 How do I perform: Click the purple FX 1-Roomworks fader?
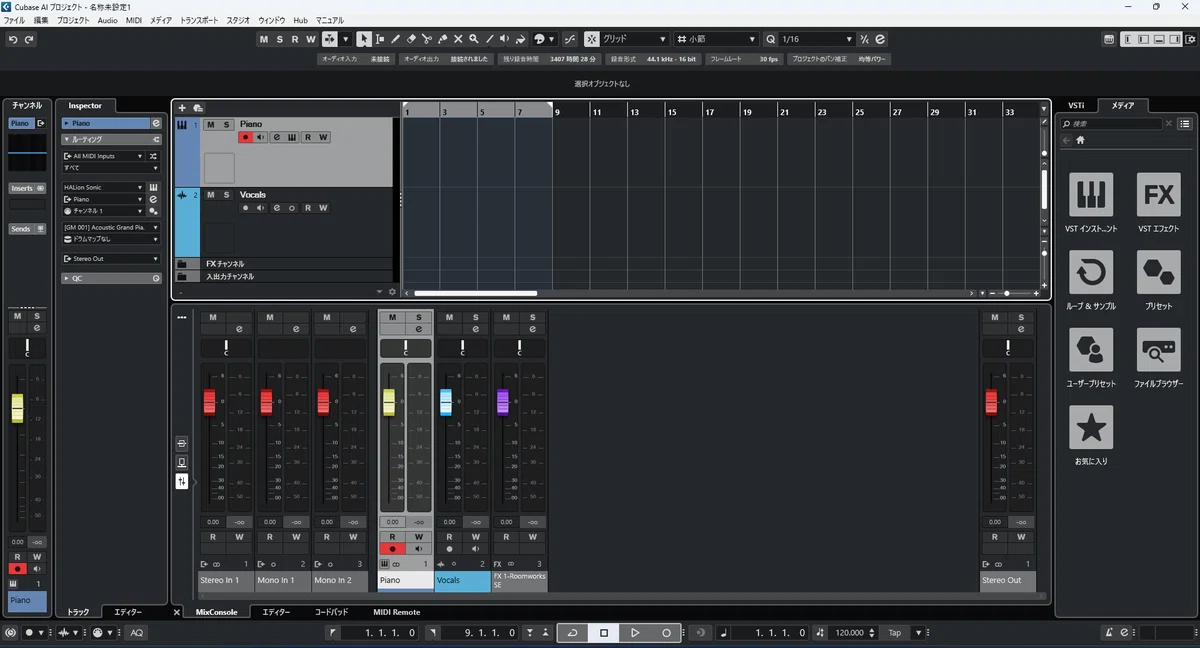tap(502, 402)
